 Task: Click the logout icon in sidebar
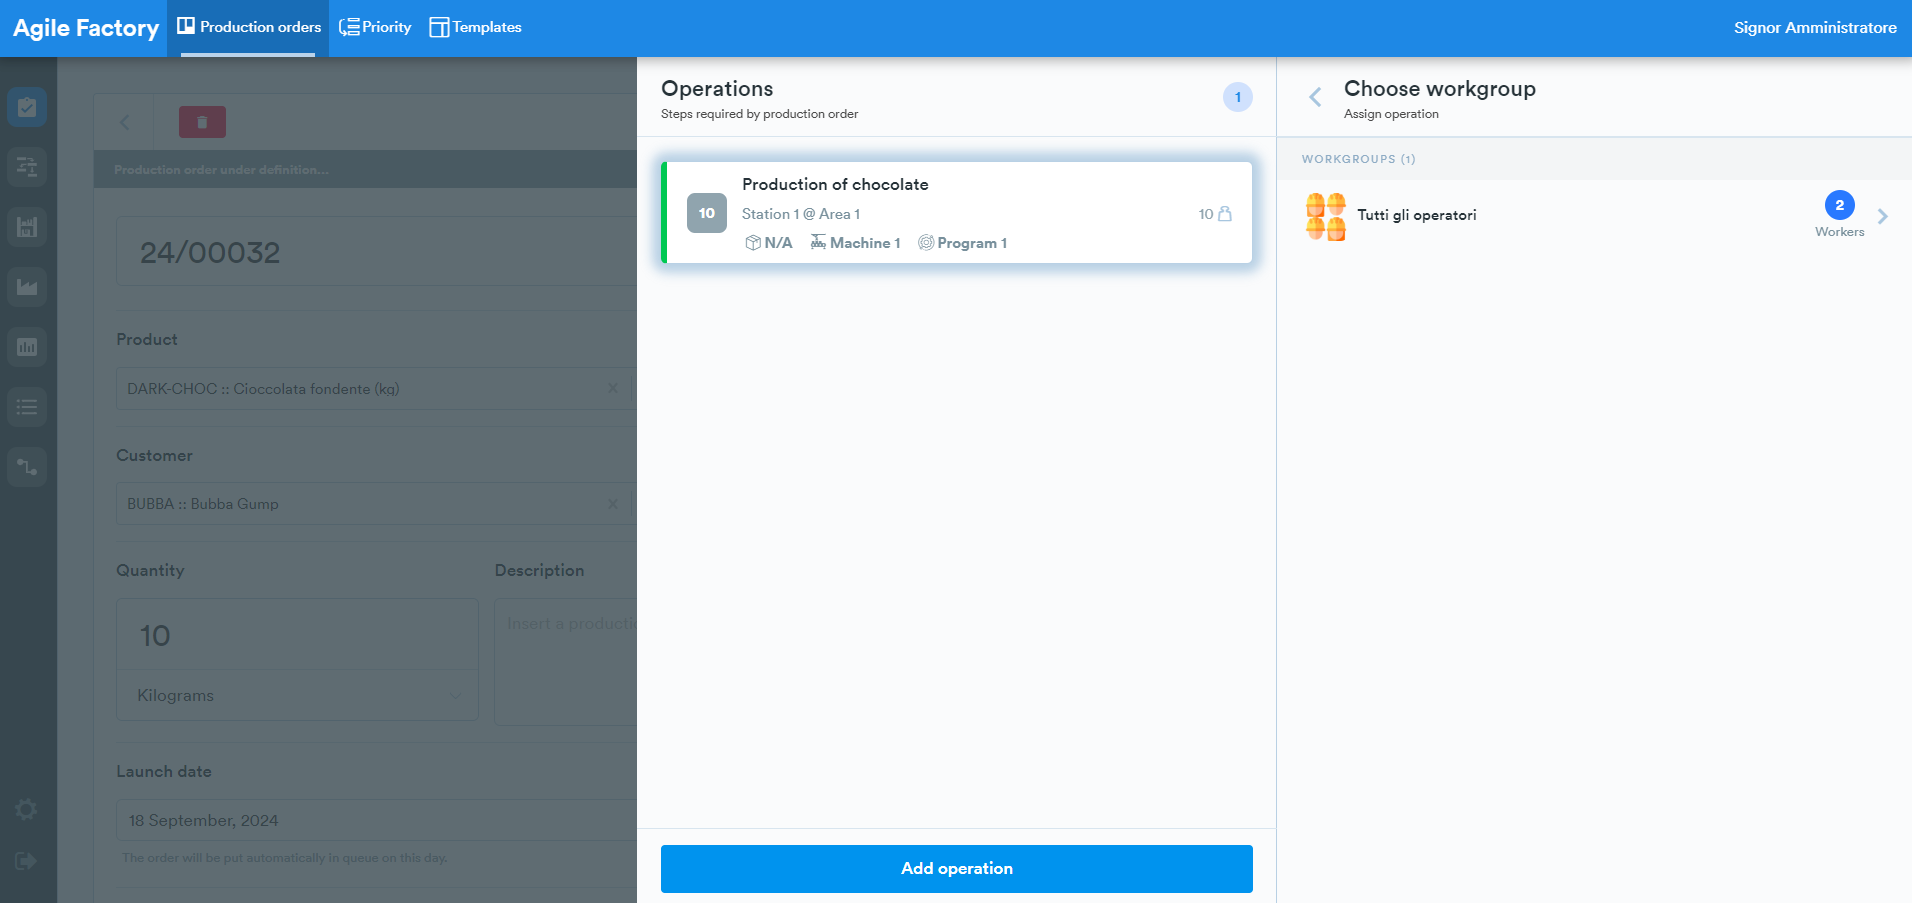27,861
